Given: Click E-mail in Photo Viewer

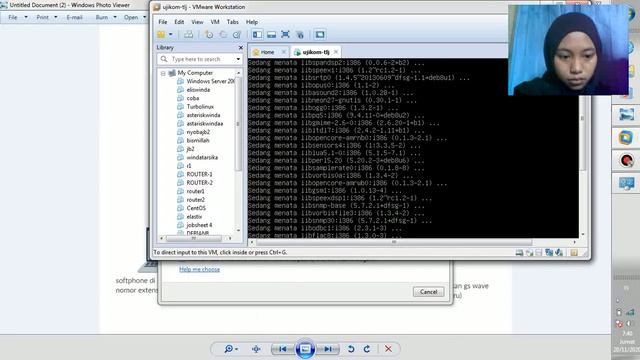Looking at the screenshot, I should (74, 18).
